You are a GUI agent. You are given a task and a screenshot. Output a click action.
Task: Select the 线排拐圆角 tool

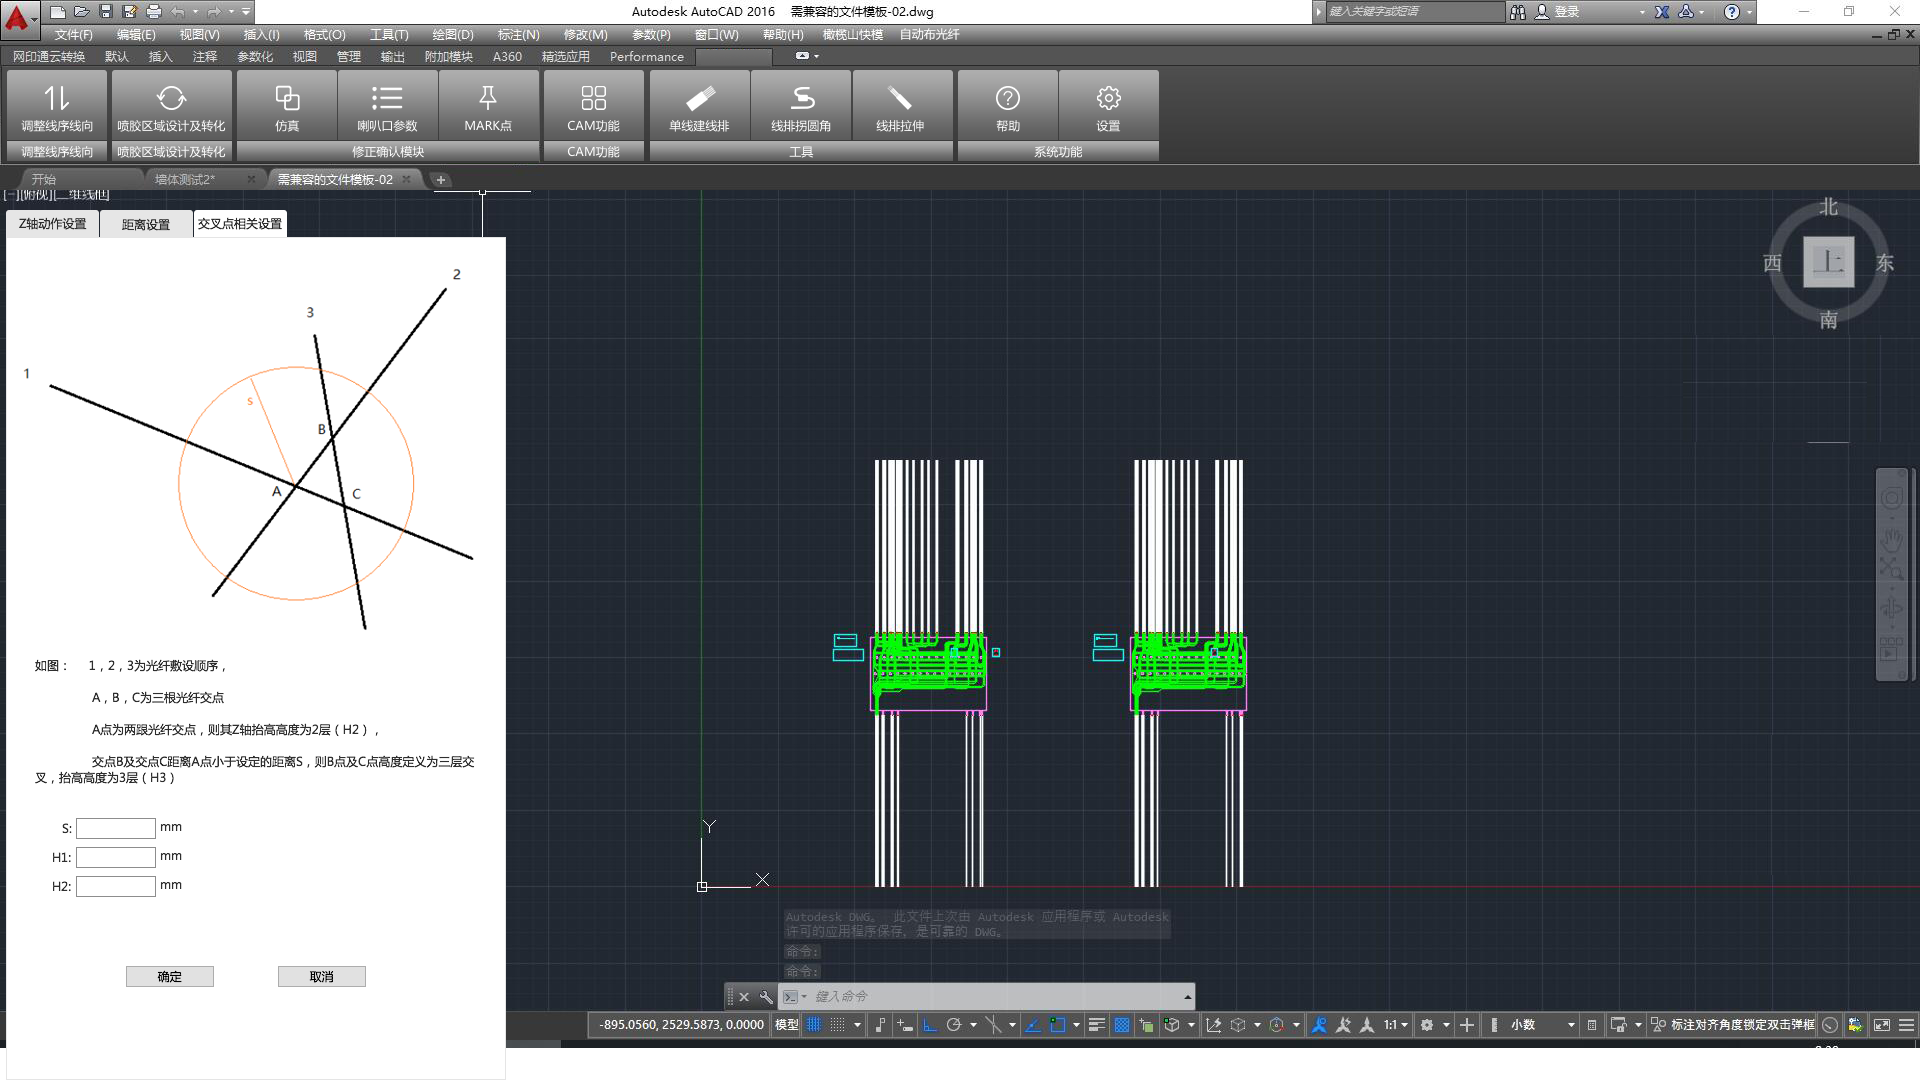point(801,105)
